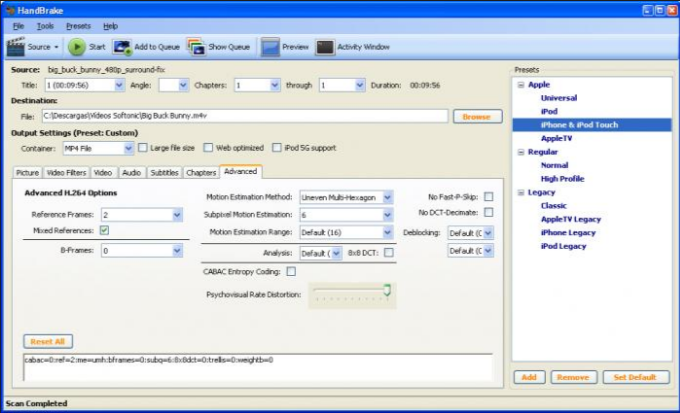Enable 8x8 DCT checkbox
The width and height of the screenshot is (680, 413).
[389, 252]
